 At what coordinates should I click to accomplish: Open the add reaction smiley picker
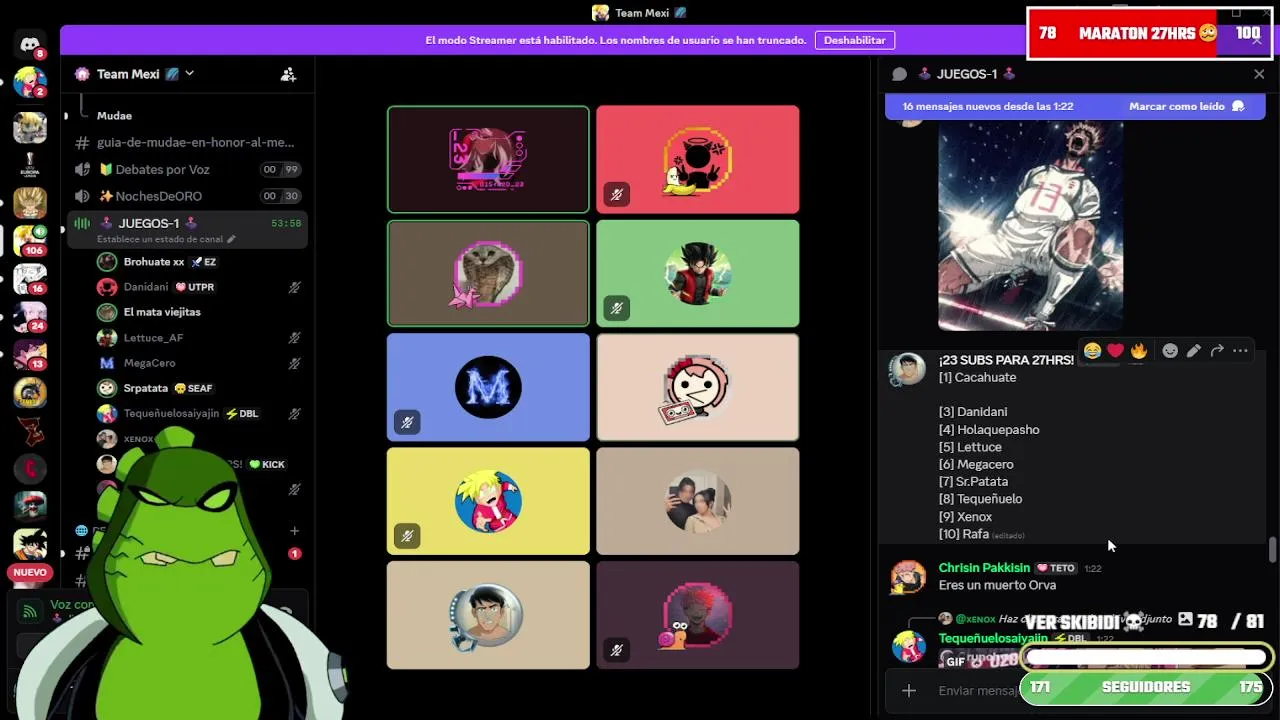[x=1169, y=351]
